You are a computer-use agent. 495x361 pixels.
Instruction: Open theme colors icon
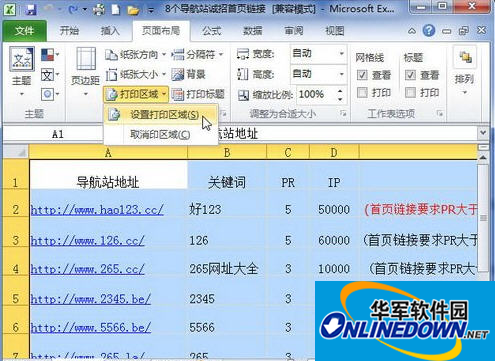(x=50, y=54)
